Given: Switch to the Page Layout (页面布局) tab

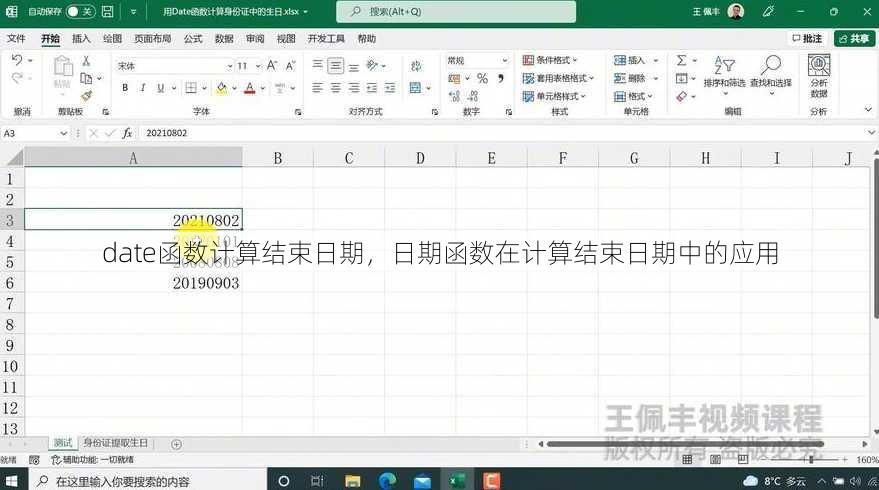Looking at the screenshot, I should point(152,39).
